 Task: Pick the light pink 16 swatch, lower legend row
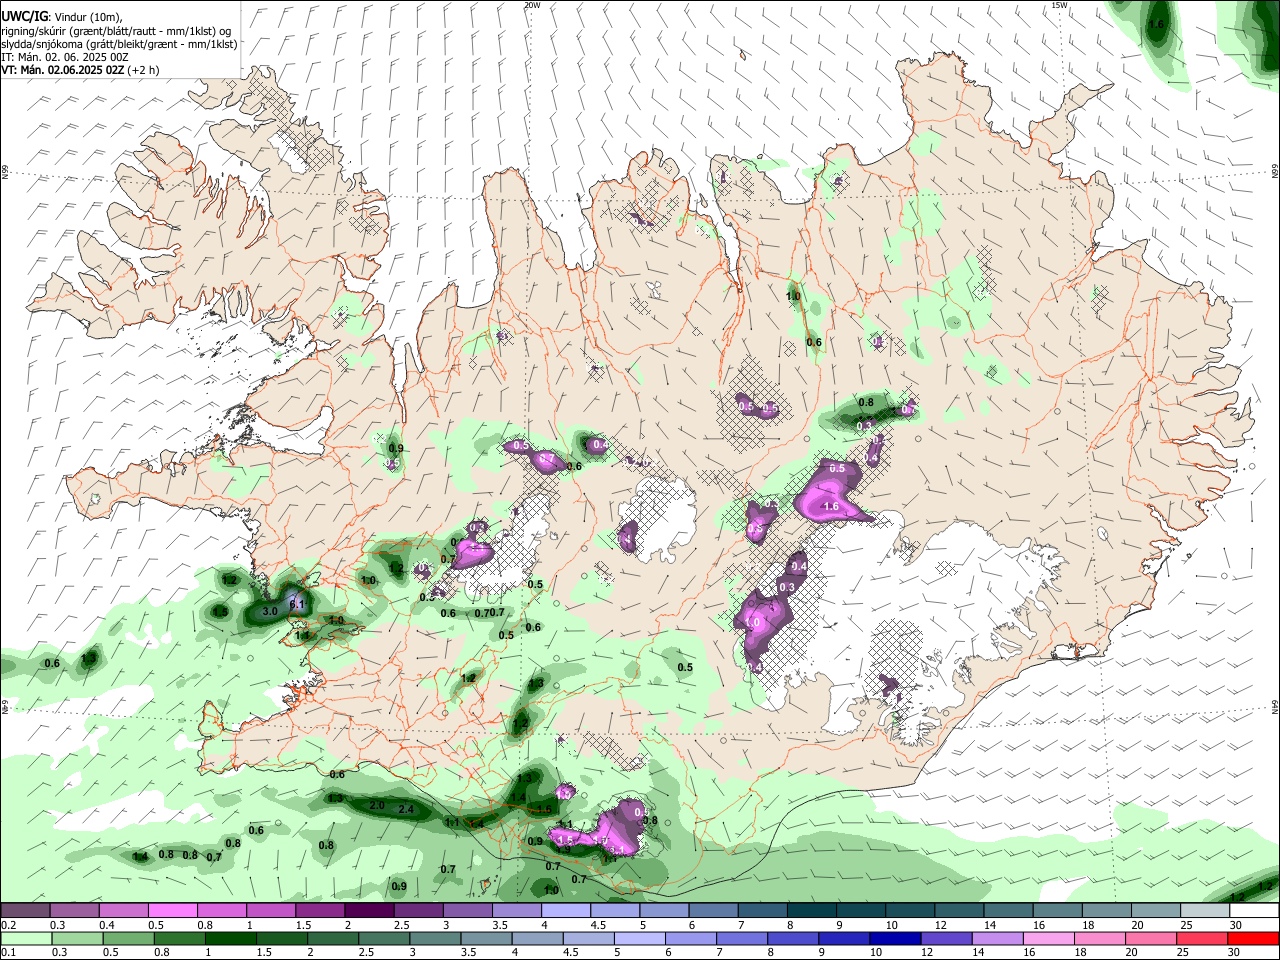pos(1049,939)
